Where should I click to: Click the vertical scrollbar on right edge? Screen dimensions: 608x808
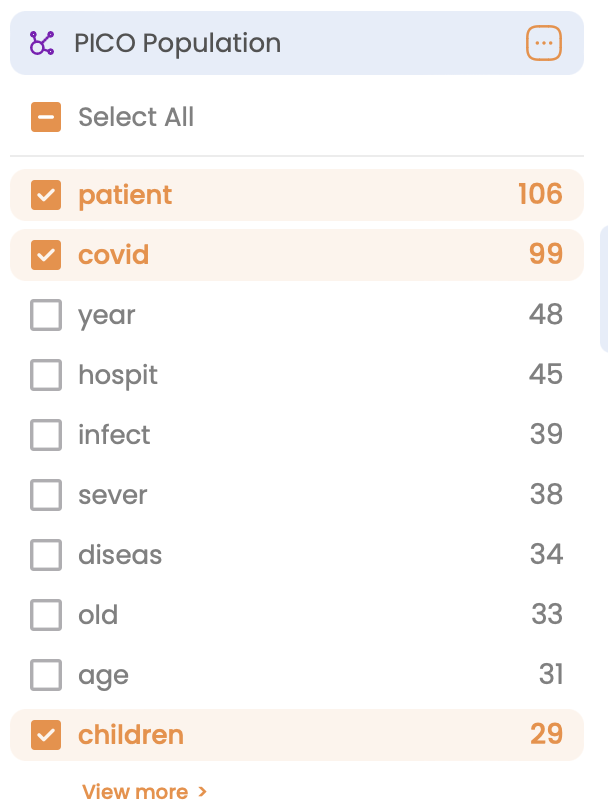click(x=603, y=288)
